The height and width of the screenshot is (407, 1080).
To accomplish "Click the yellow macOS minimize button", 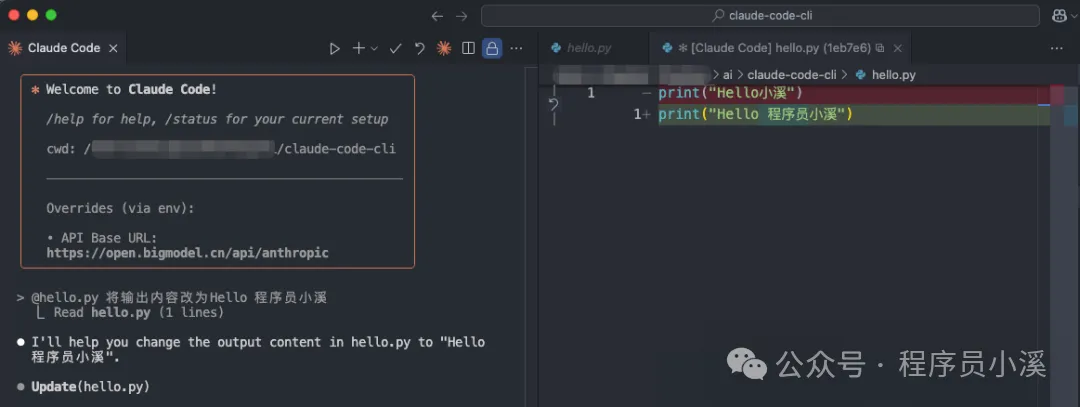I will [32, 14].
